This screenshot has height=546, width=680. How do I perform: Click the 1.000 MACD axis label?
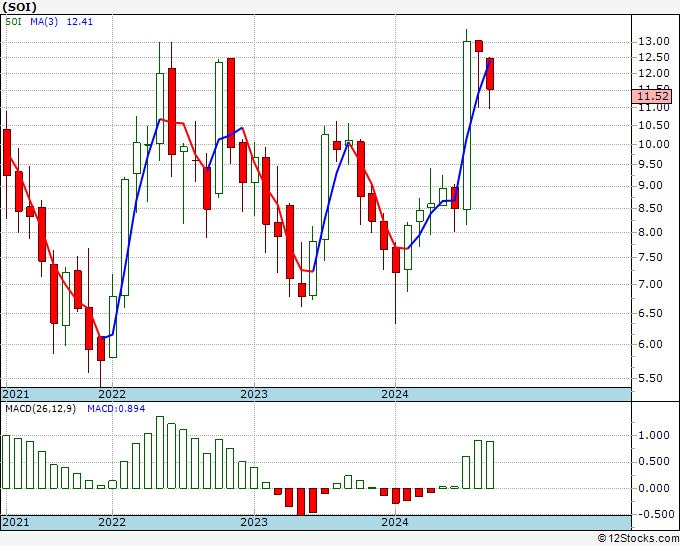(x=656, y=435)
